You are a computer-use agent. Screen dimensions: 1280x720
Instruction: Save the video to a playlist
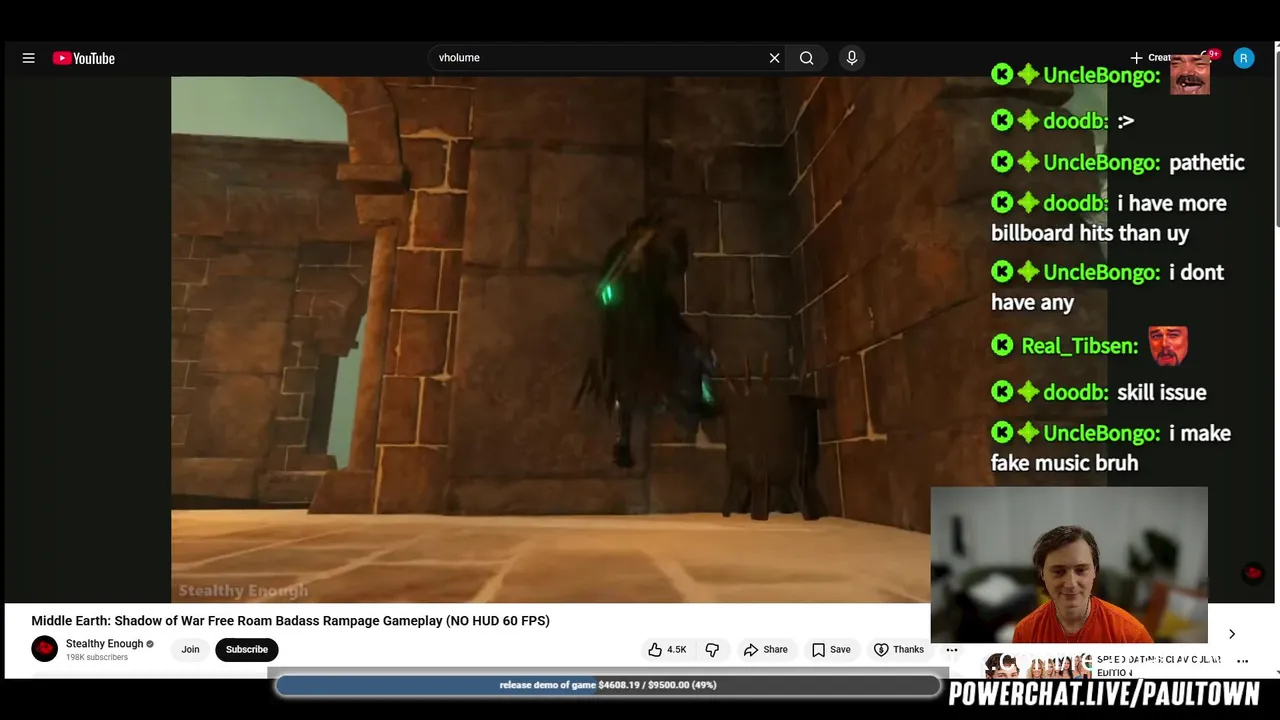832,650
